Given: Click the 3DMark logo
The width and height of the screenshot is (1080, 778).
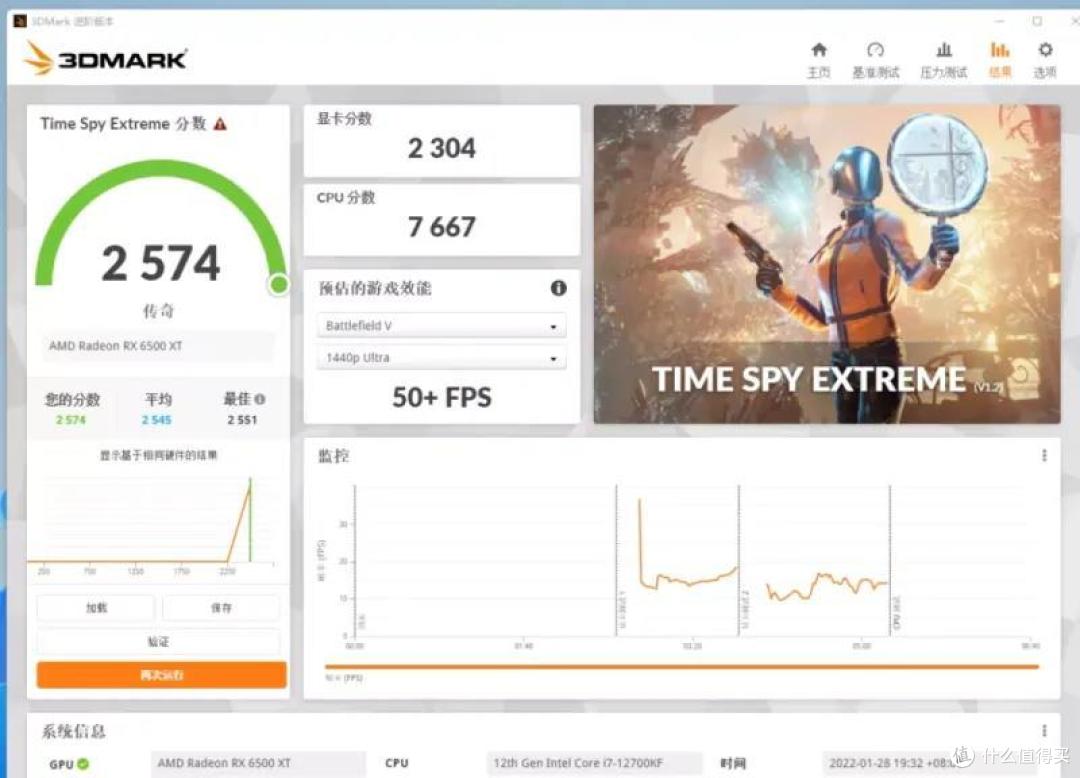Looking at the screenshot, I should coord(105,59).
